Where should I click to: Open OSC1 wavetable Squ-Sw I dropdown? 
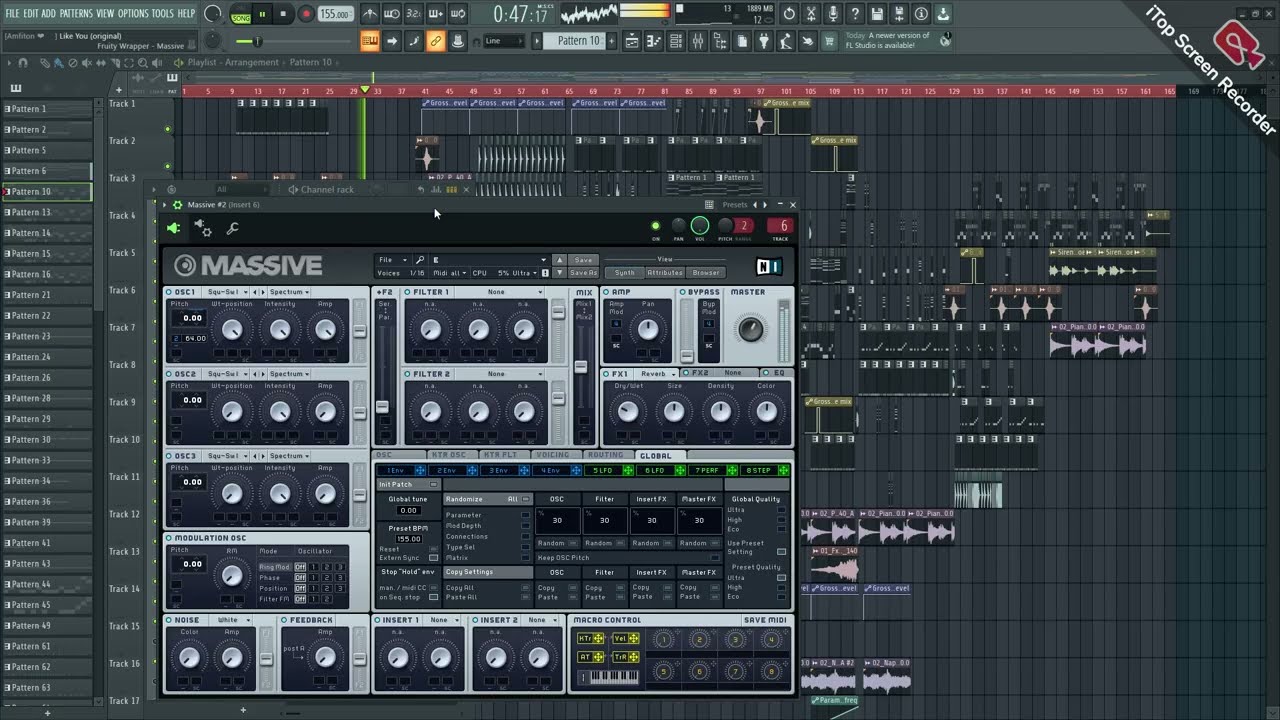coord(227,292)
